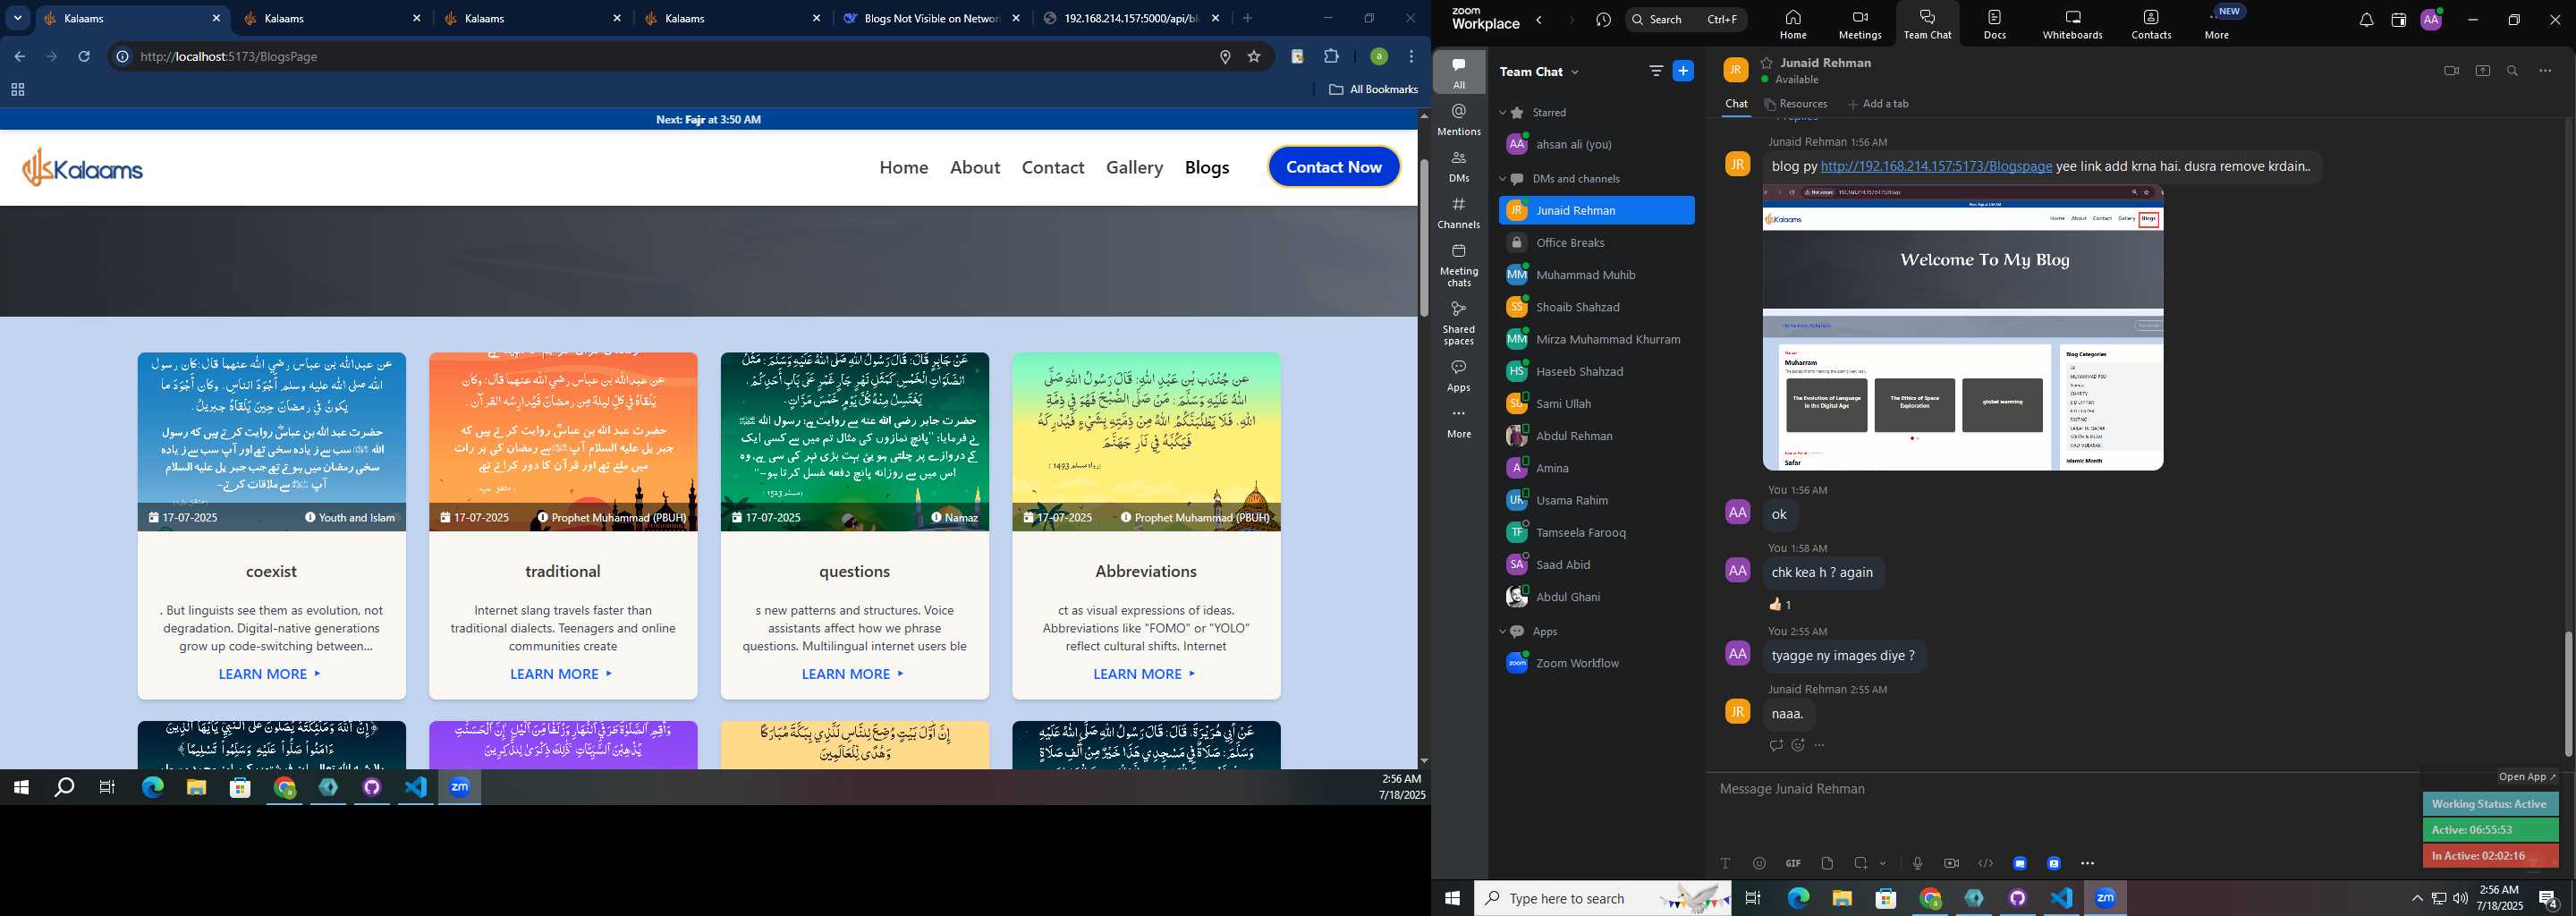This screenshot has height=916, width=2576.
Task: Record an audio message with the microphone icon
Action: pos(1917,863)
